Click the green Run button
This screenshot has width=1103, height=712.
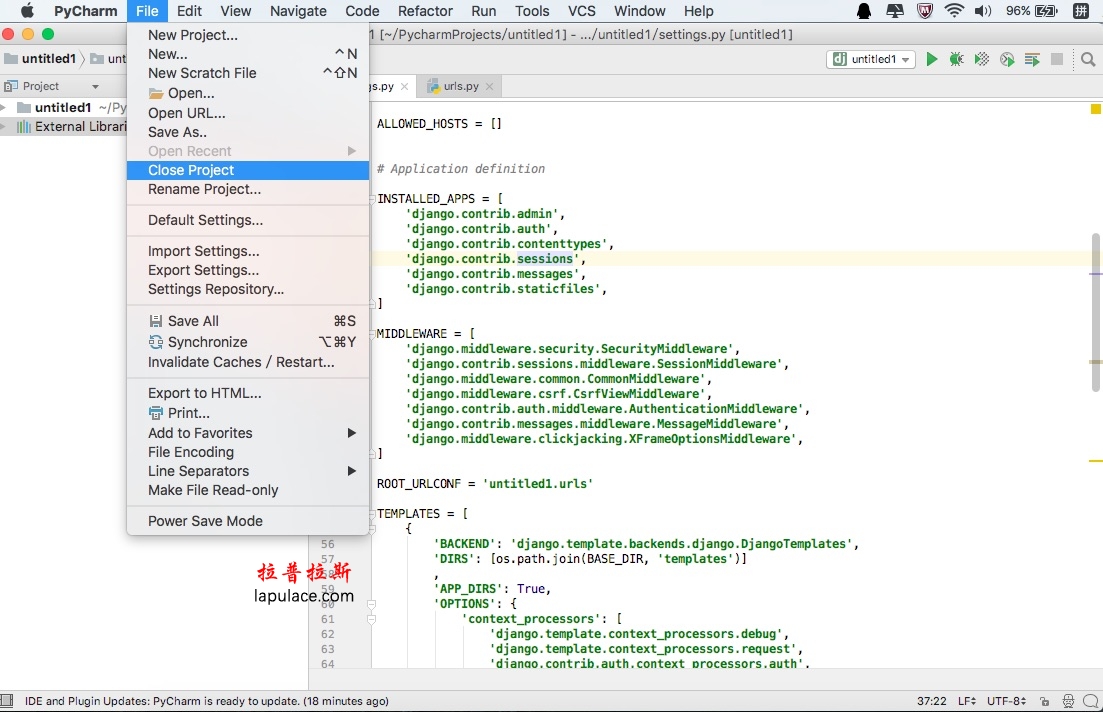coord(931,59)
